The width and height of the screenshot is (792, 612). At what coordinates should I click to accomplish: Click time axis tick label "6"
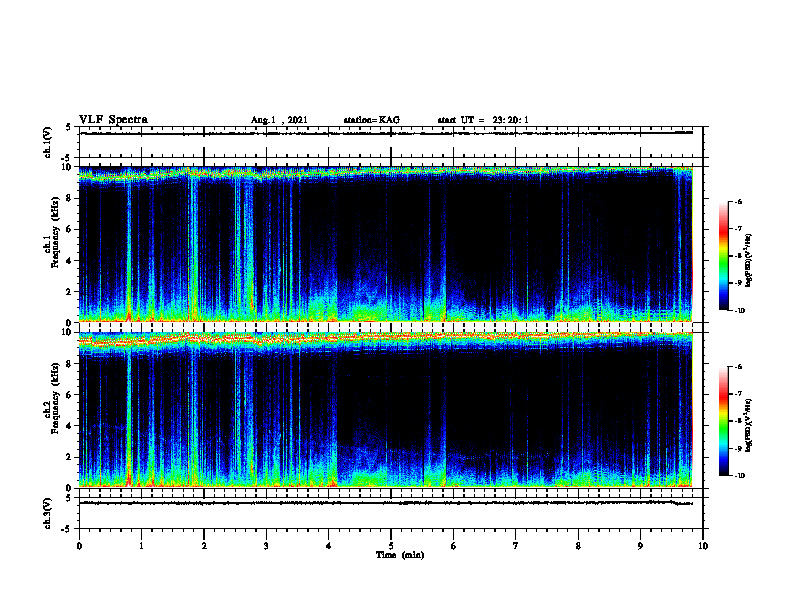tap(454, 546)
